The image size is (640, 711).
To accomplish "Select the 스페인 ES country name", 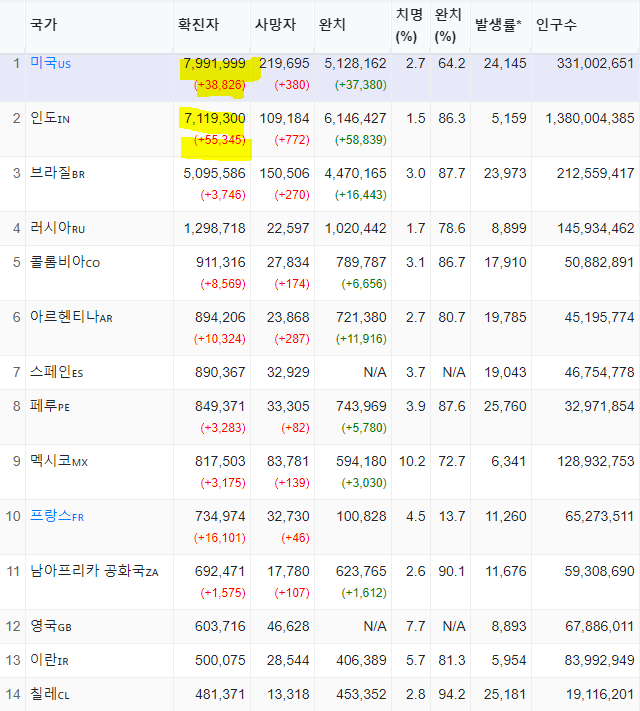I will pyautogui.click(x=57, y=372).
